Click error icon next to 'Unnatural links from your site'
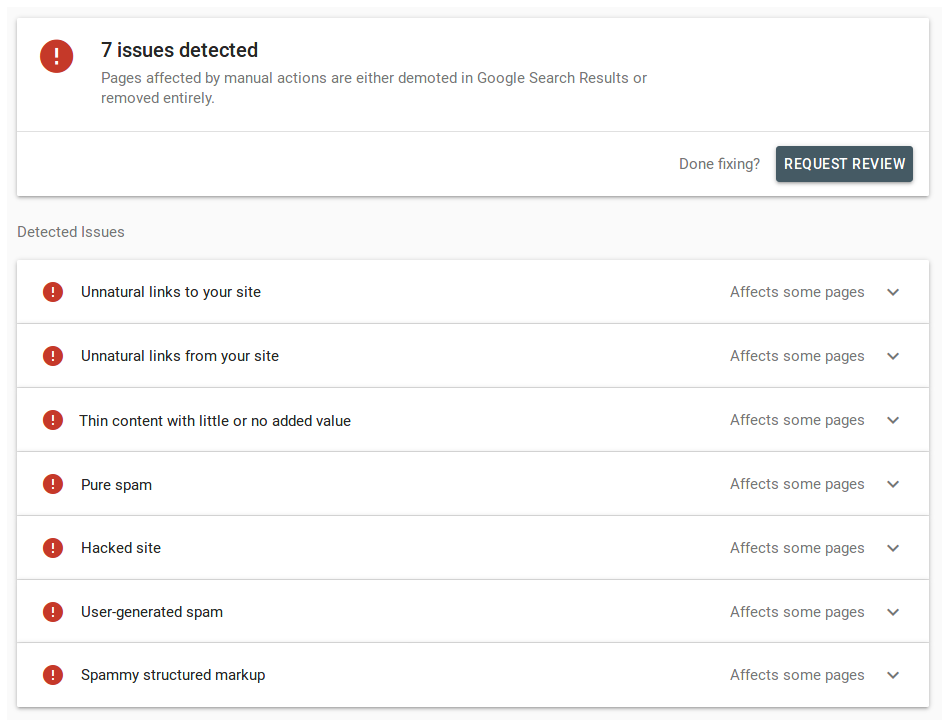946x724 pixels. tap(53, 356)
